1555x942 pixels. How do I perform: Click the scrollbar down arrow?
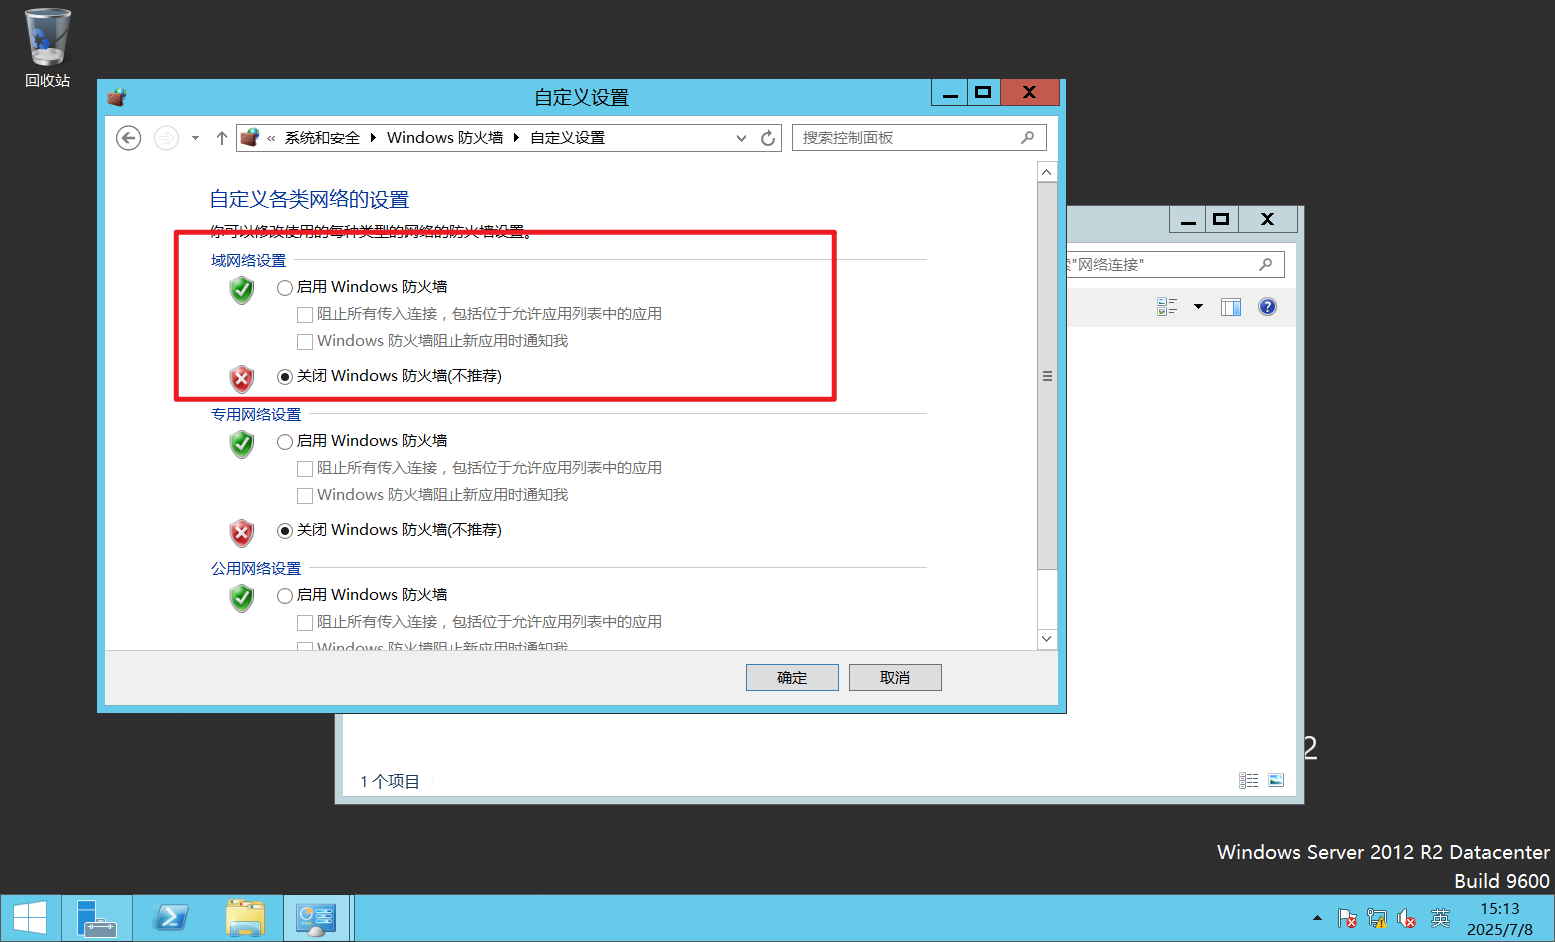(x=1047, y=639)
